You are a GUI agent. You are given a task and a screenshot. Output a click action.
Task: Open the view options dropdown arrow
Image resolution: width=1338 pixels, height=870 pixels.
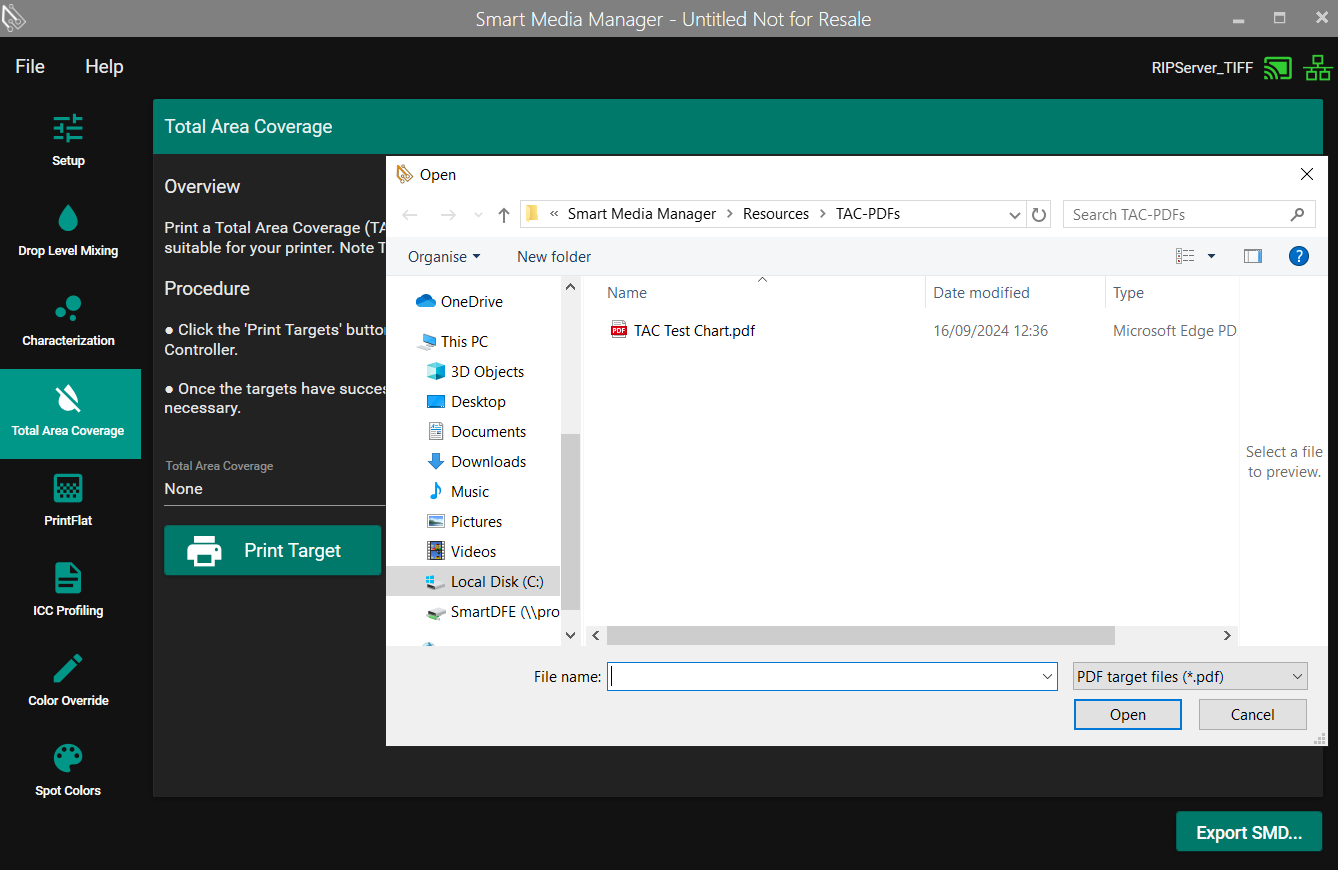[x=1211, y=256]
